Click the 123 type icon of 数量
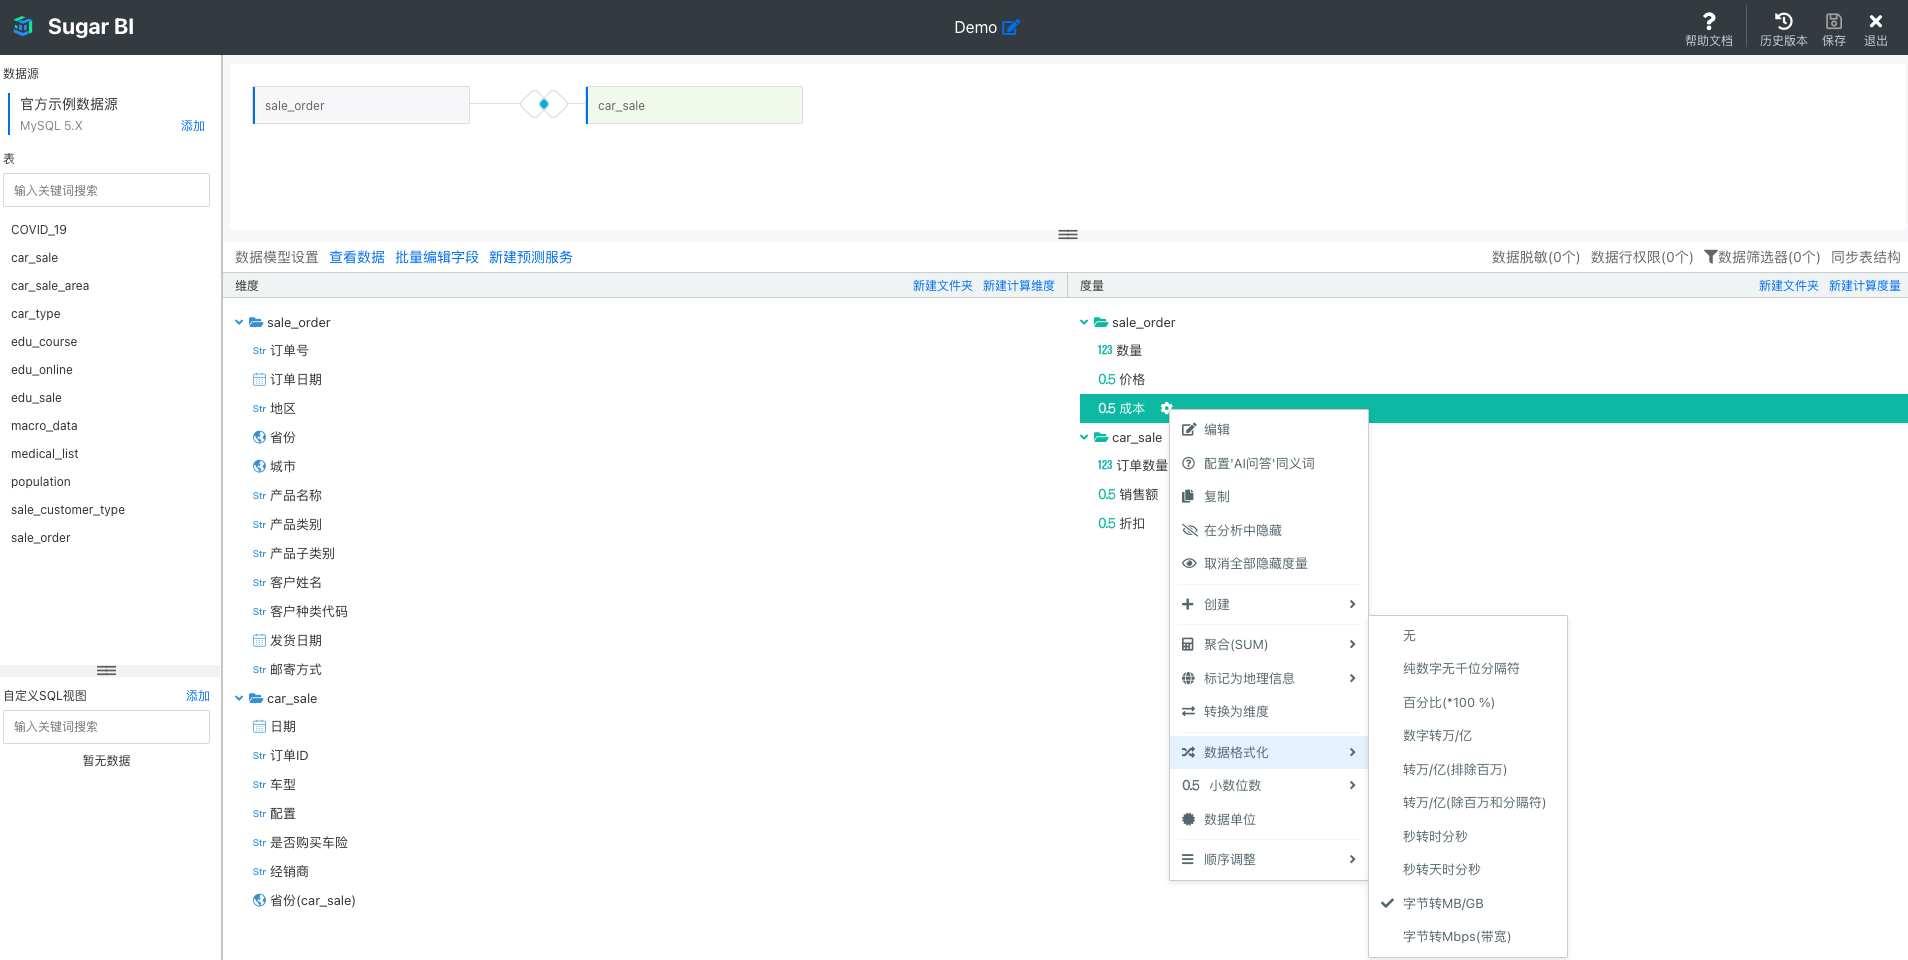 click(1105, 350)
